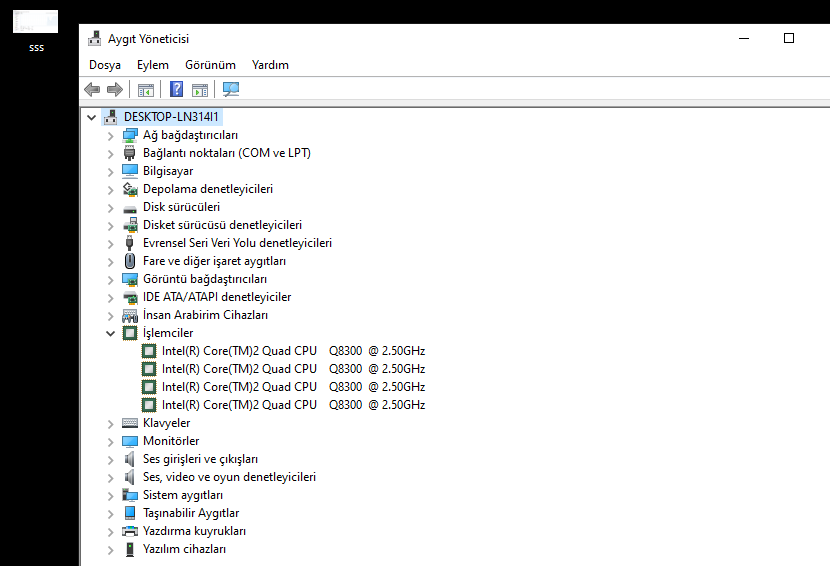The image size is (830, 566).
Task: Click the Ağ bağdaştırıcıları network icon
Action: pyautogui.click(x=130, y=135)
